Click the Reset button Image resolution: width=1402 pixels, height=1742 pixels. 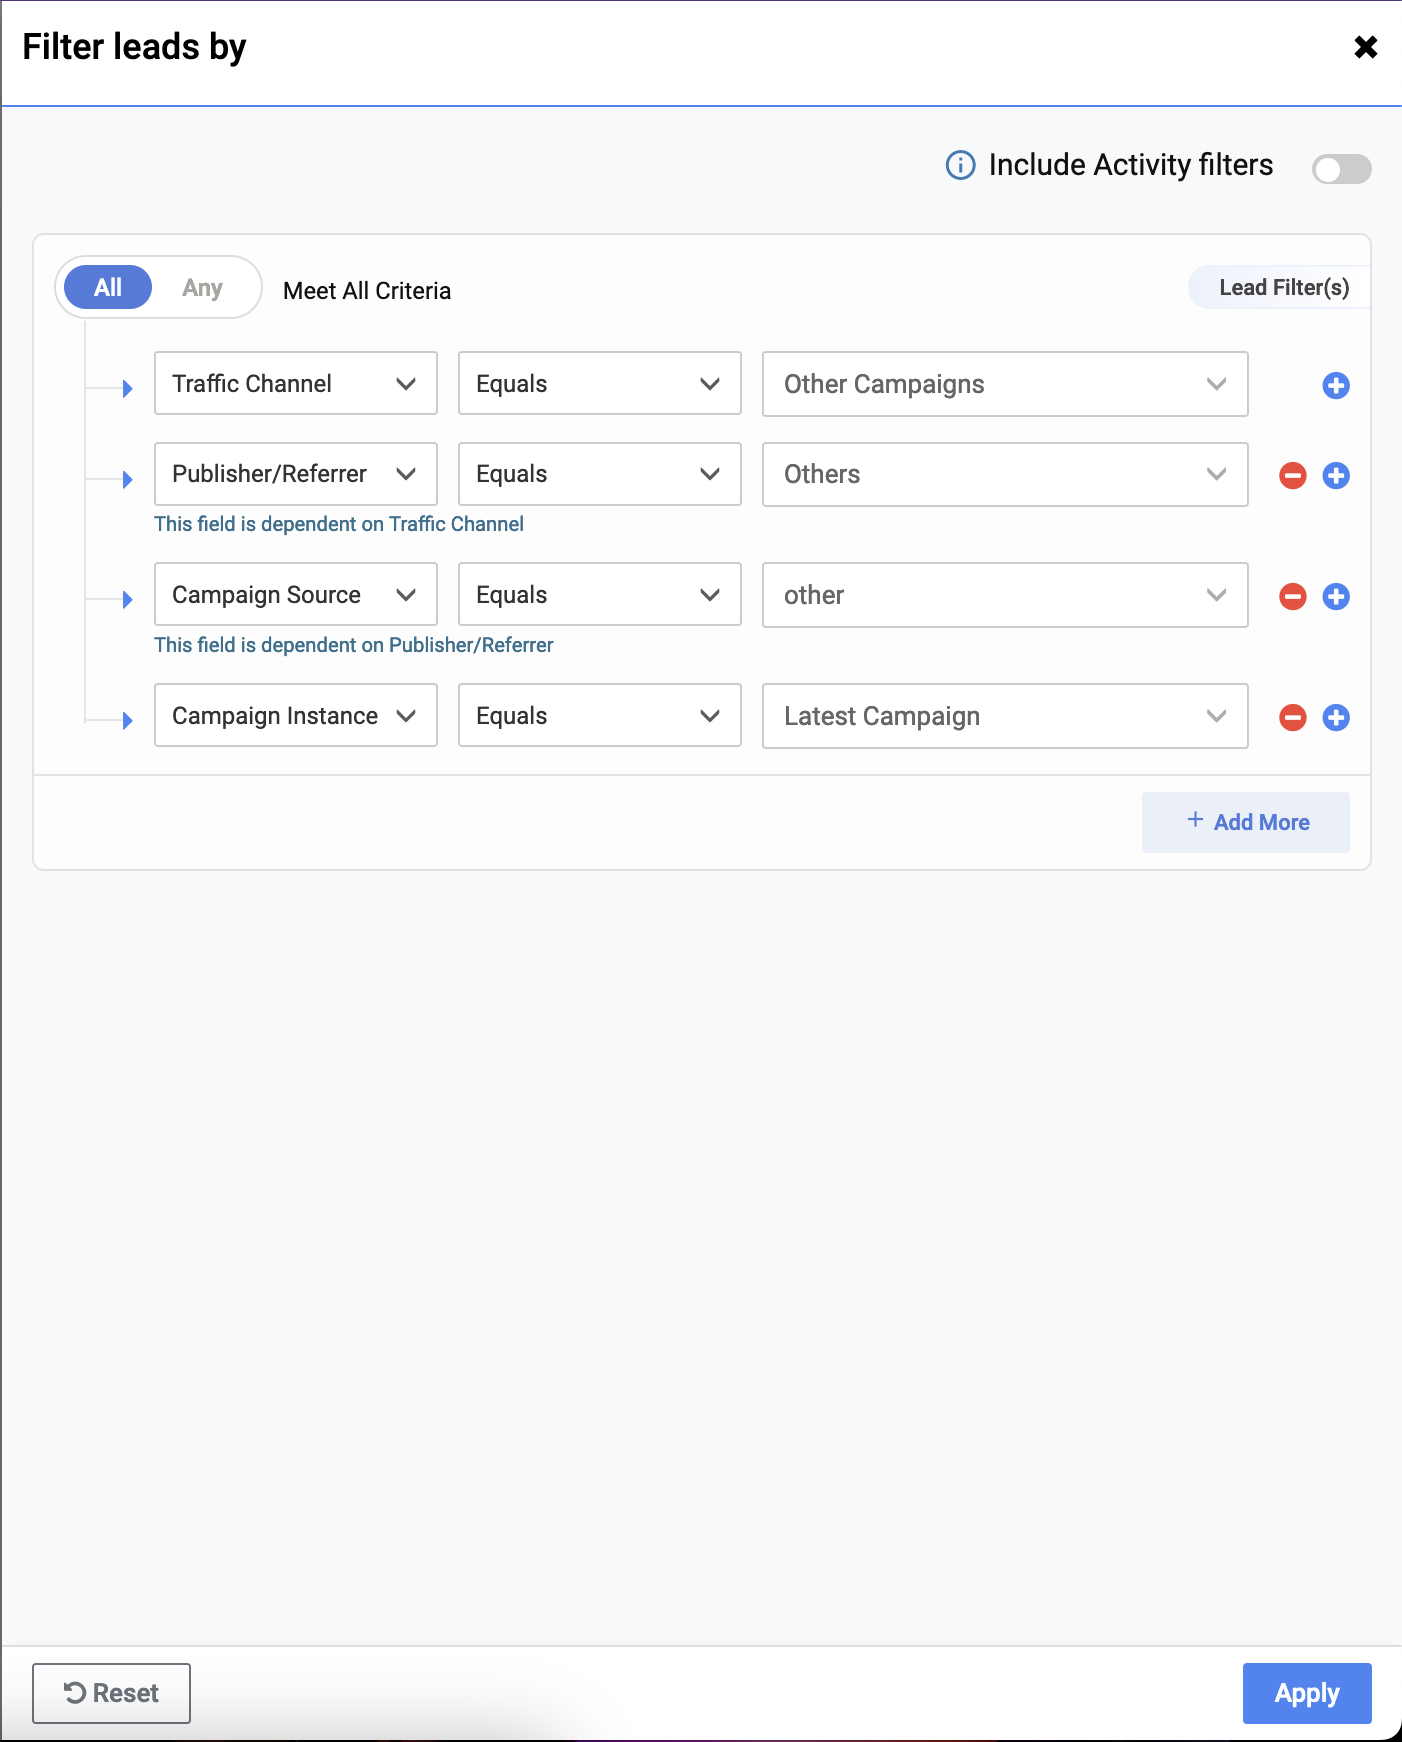coord(111,1693)
